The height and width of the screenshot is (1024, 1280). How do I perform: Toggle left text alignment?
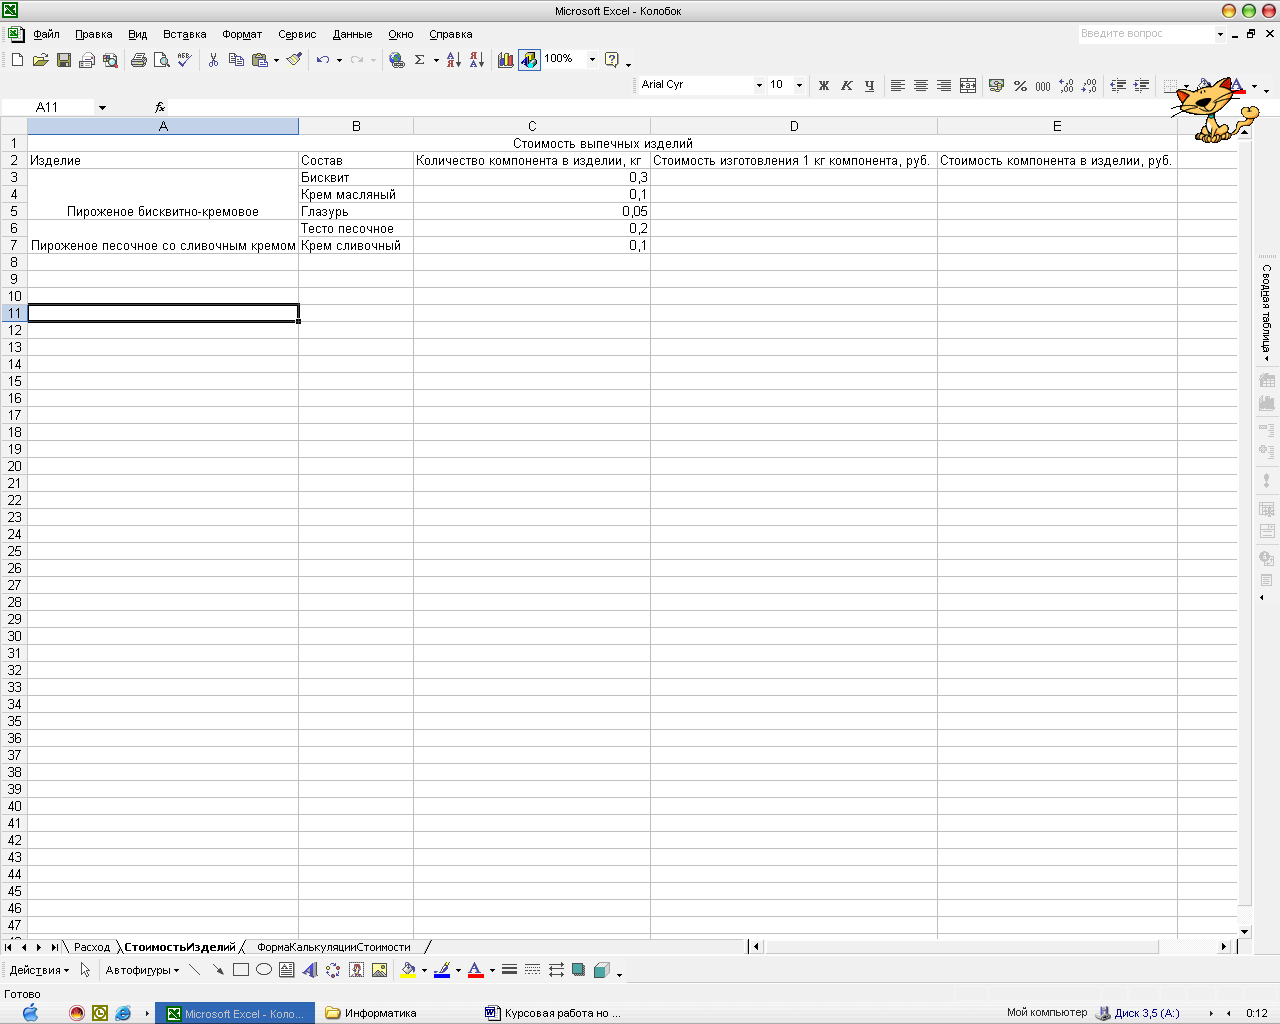[898, 86]
